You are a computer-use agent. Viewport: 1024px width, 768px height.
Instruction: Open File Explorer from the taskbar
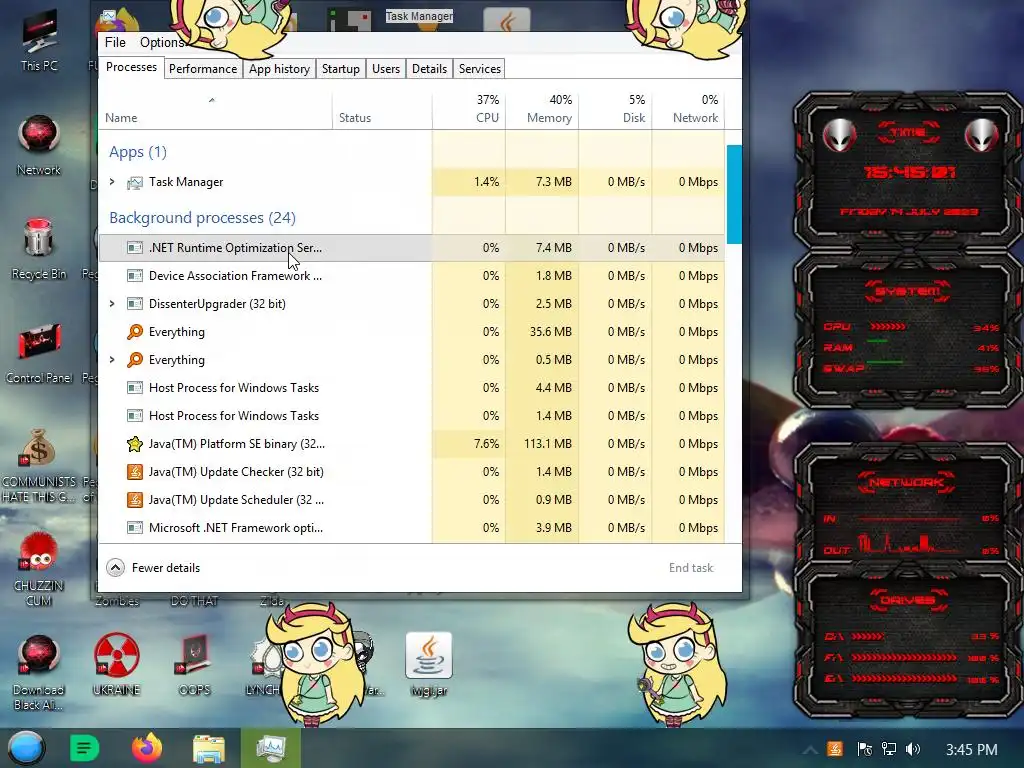[208, 749]
